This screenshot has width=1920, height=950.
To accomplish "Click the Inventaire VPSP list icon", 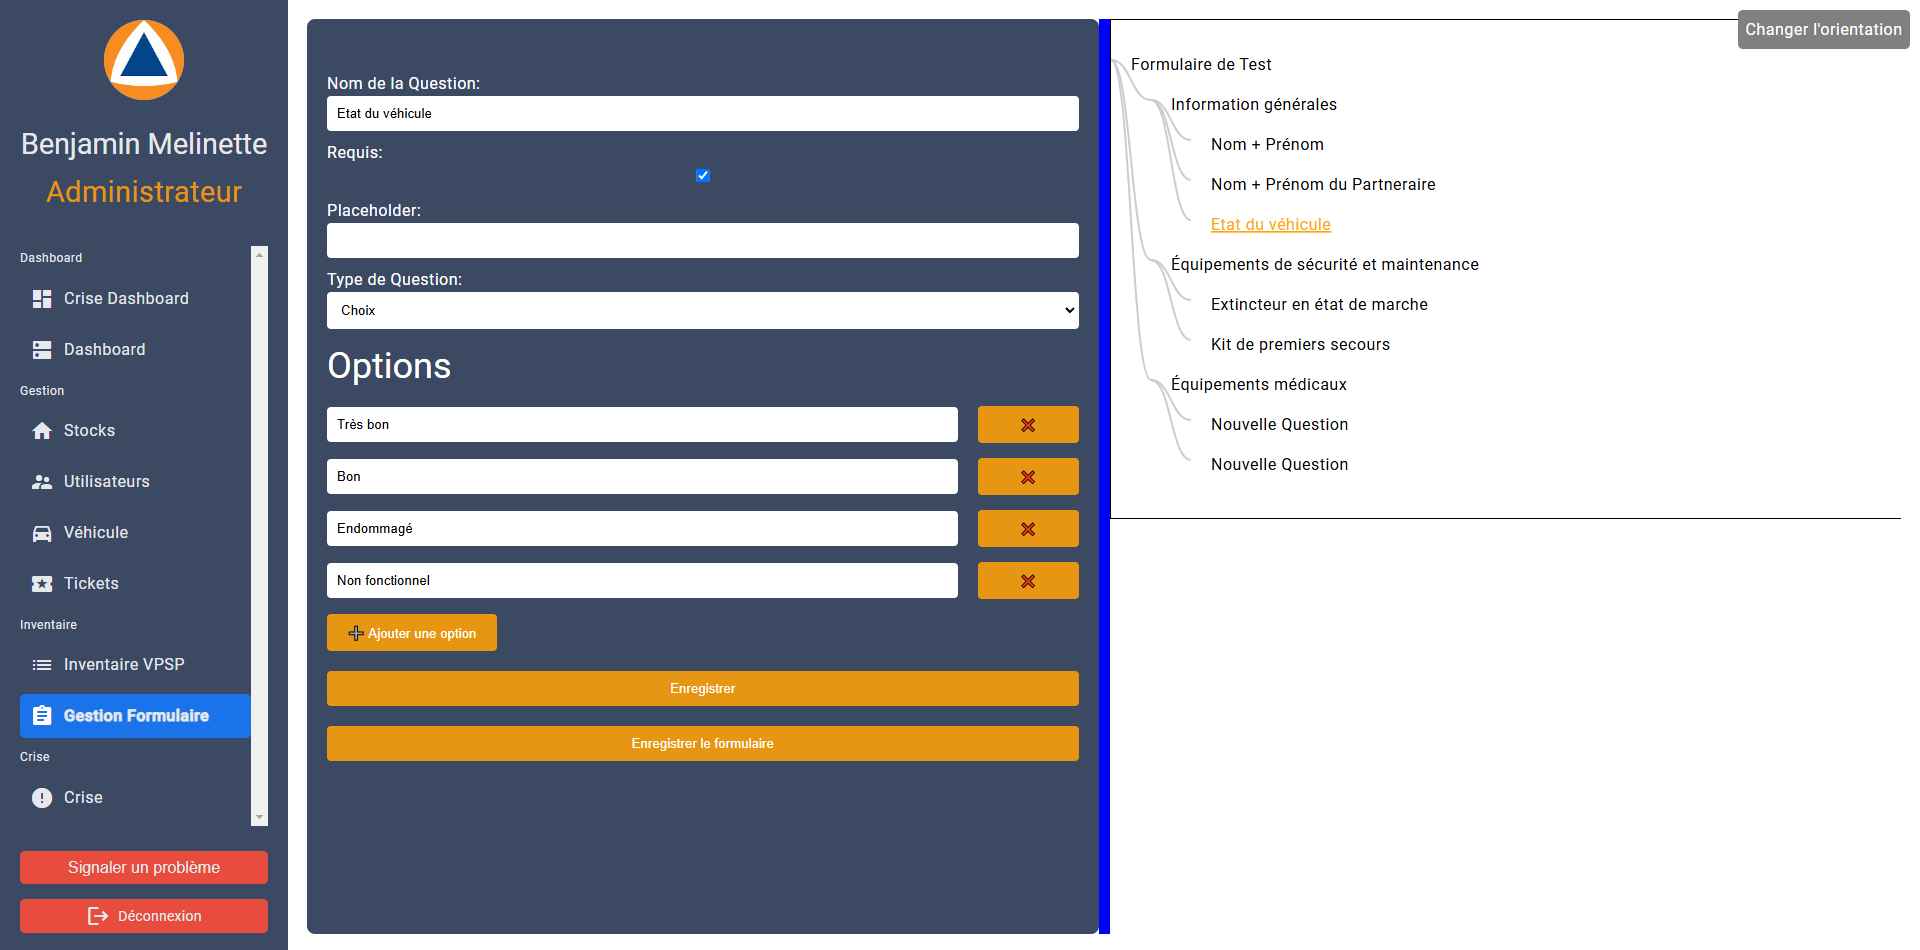I will pos(42,665).
